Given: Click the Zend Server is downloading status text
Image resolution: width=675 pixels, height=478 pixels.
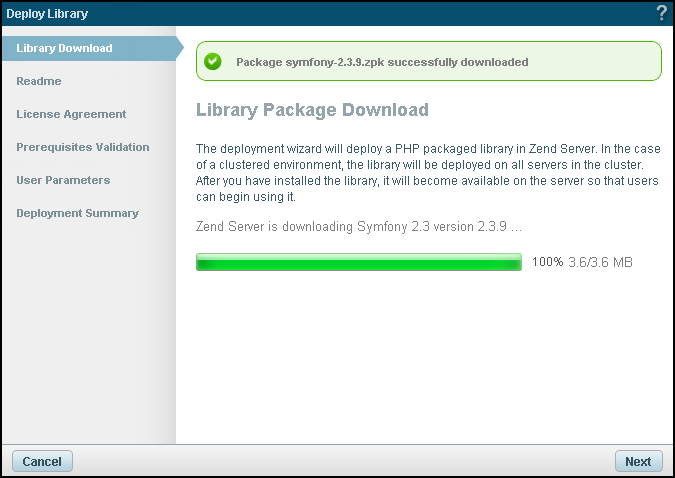Looking at the screenshot, I should 359,227.
